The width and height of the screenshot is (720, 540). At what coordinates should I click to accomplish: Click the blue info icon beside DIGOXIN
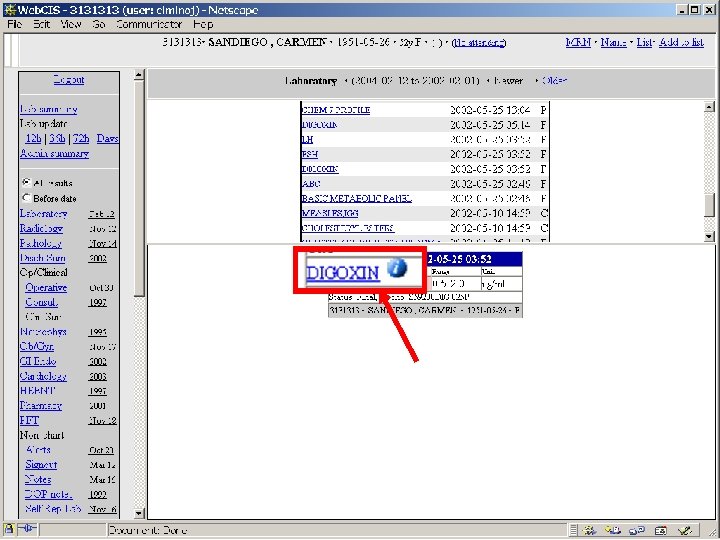point(397,268)
